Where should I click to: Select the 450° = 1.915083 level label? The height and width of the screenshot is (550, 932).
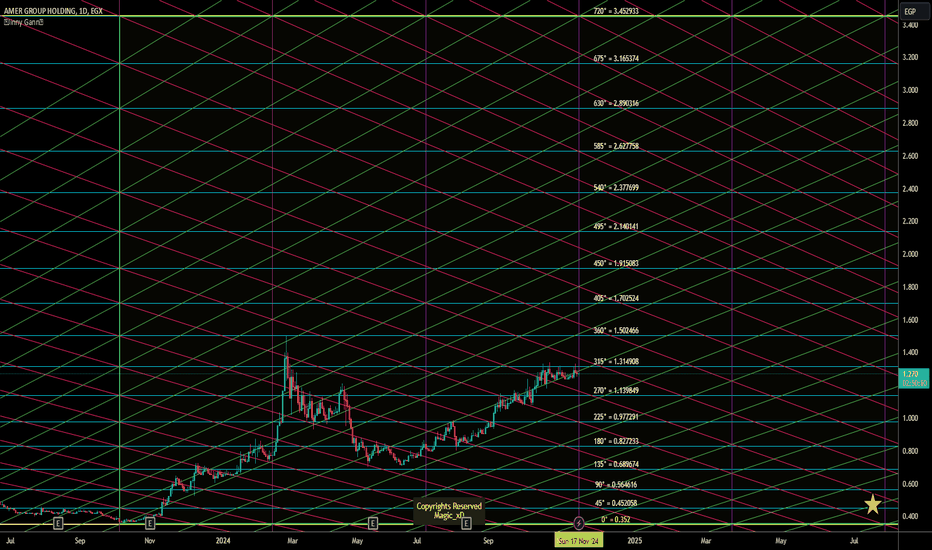[x=616, y=263]
